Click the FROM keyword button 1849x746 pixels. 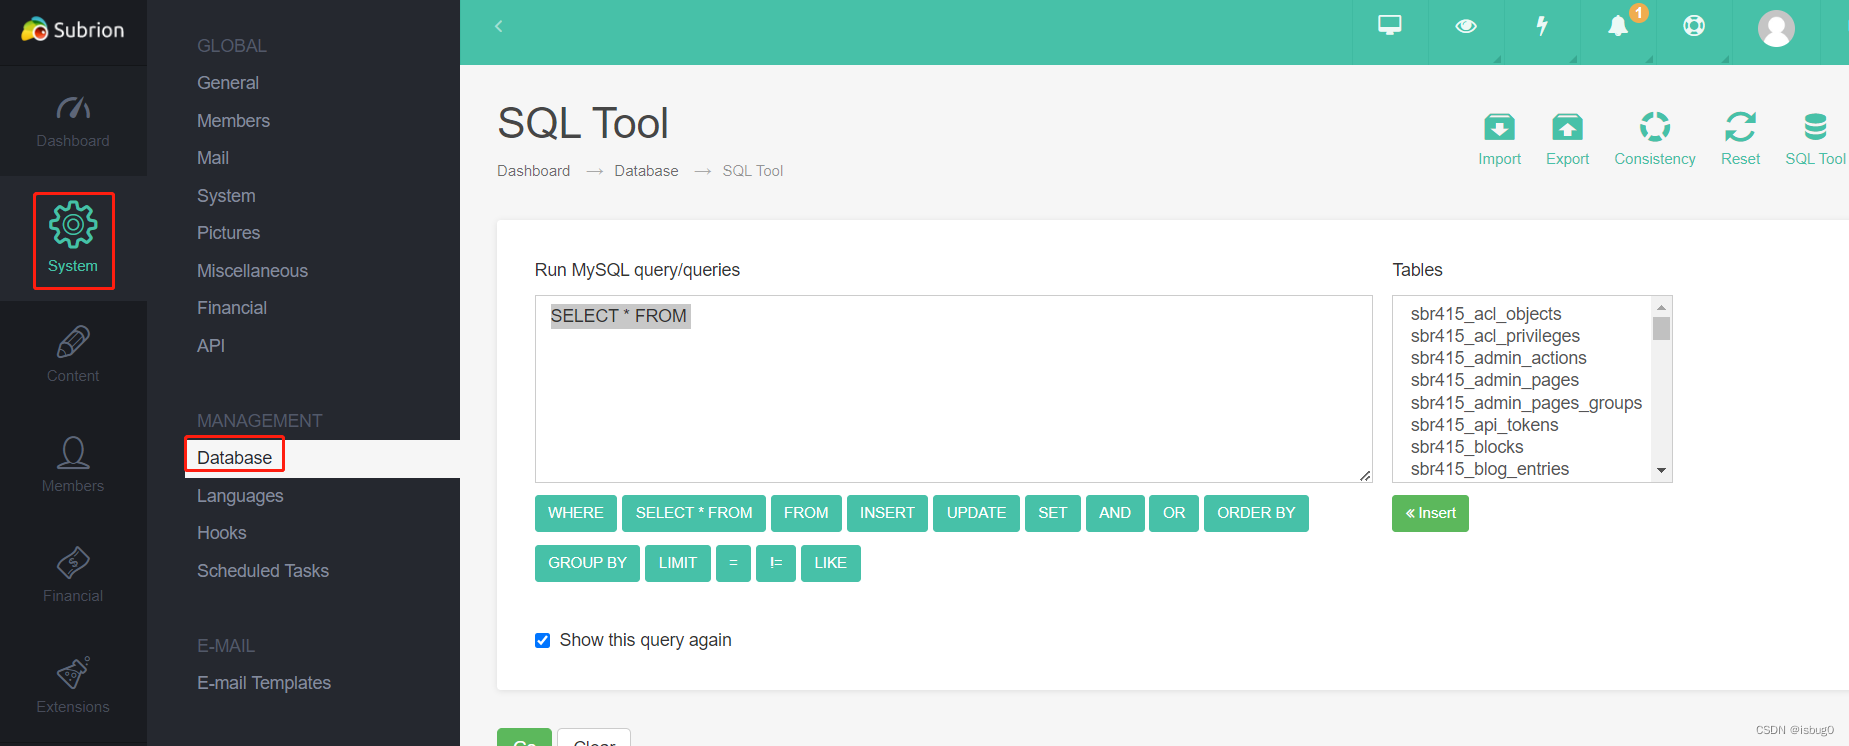806,513
